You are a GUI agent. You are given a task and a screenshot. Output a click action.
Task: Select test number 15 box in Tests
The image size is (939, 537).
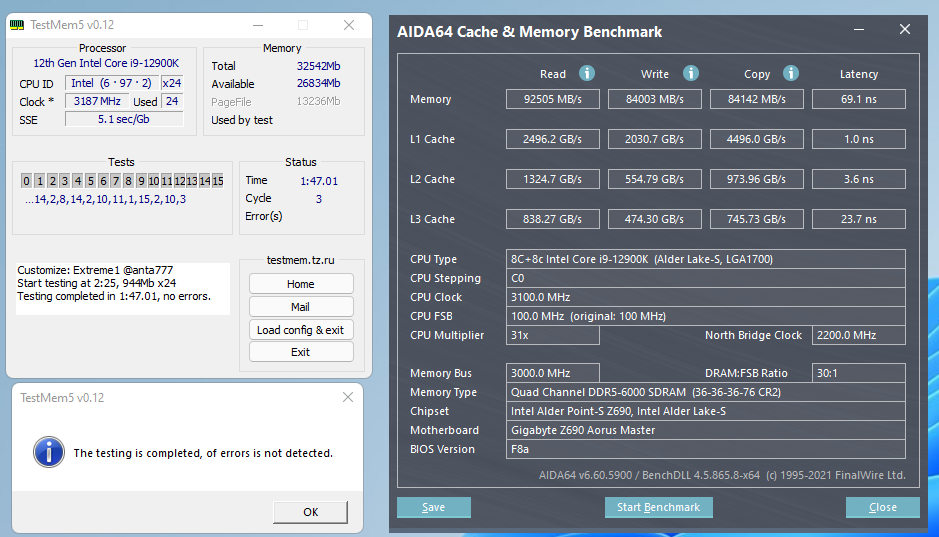click(x=218, y=181)
